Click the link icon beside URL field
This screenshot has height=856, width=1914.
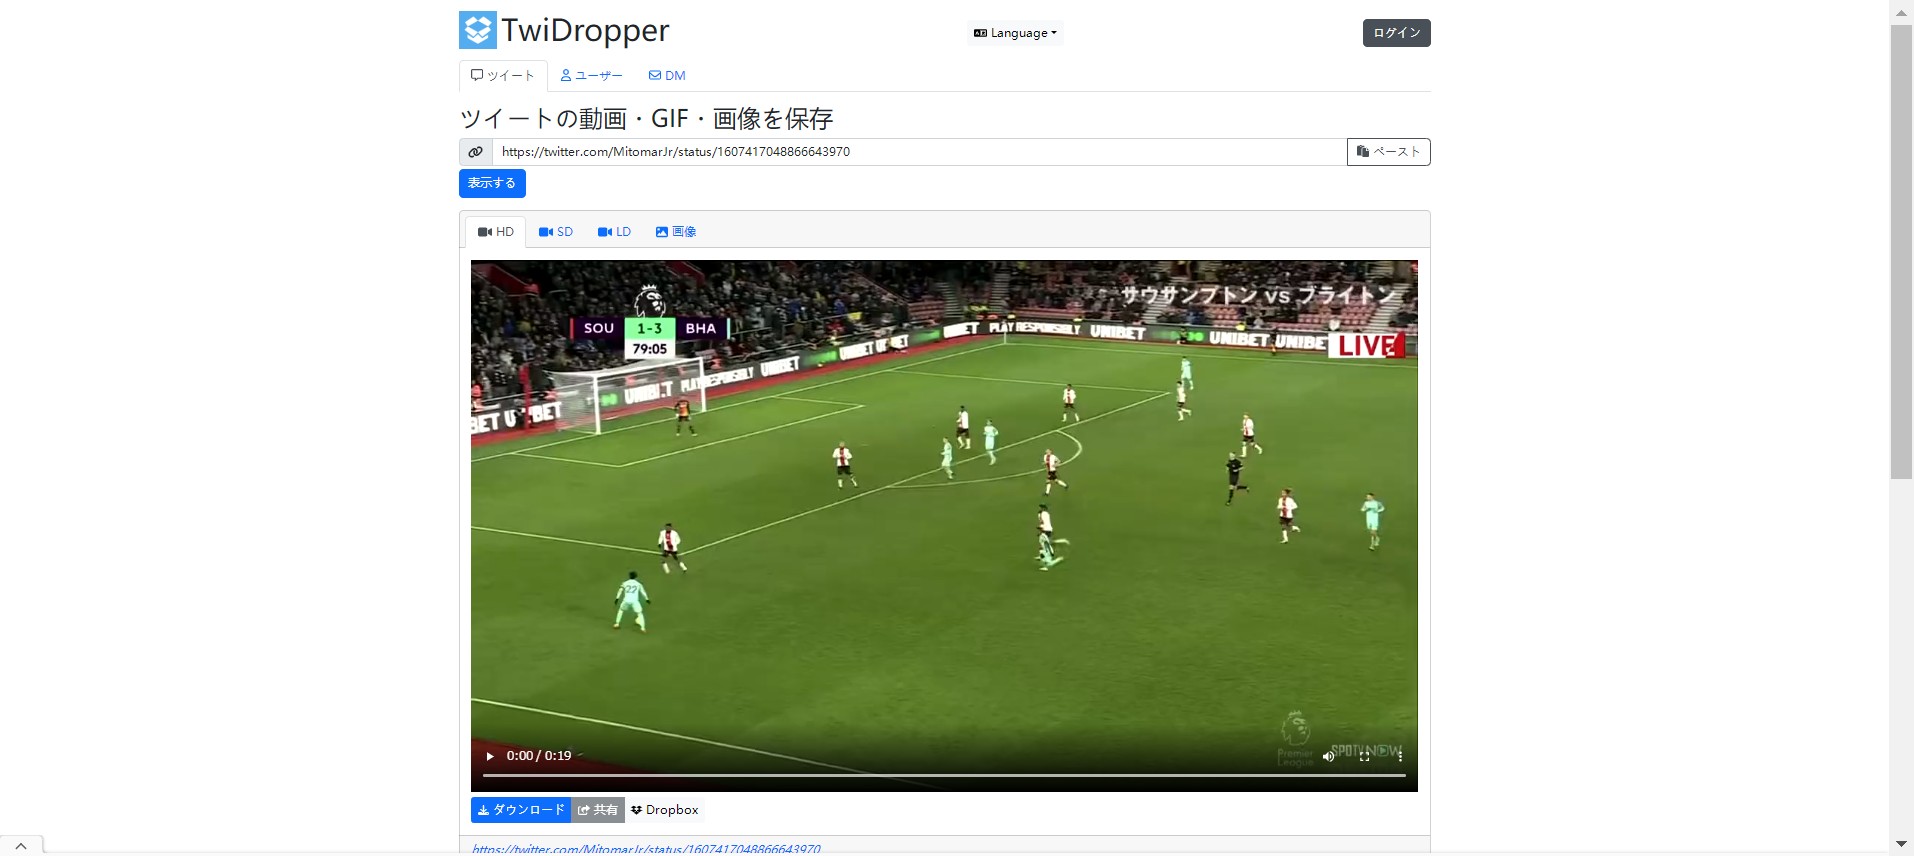[x=476, y=152]
